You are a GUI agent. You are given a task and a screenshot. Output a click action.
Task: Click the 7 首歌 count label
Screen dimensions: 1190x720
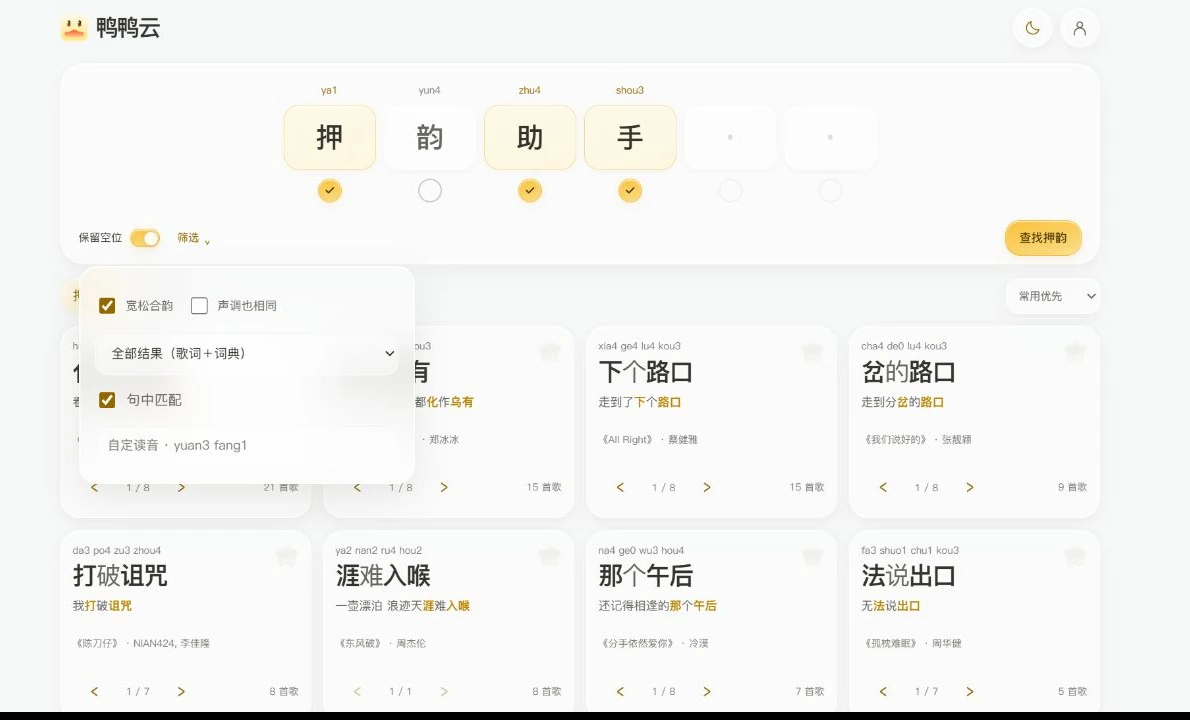[x=809, y=691]
